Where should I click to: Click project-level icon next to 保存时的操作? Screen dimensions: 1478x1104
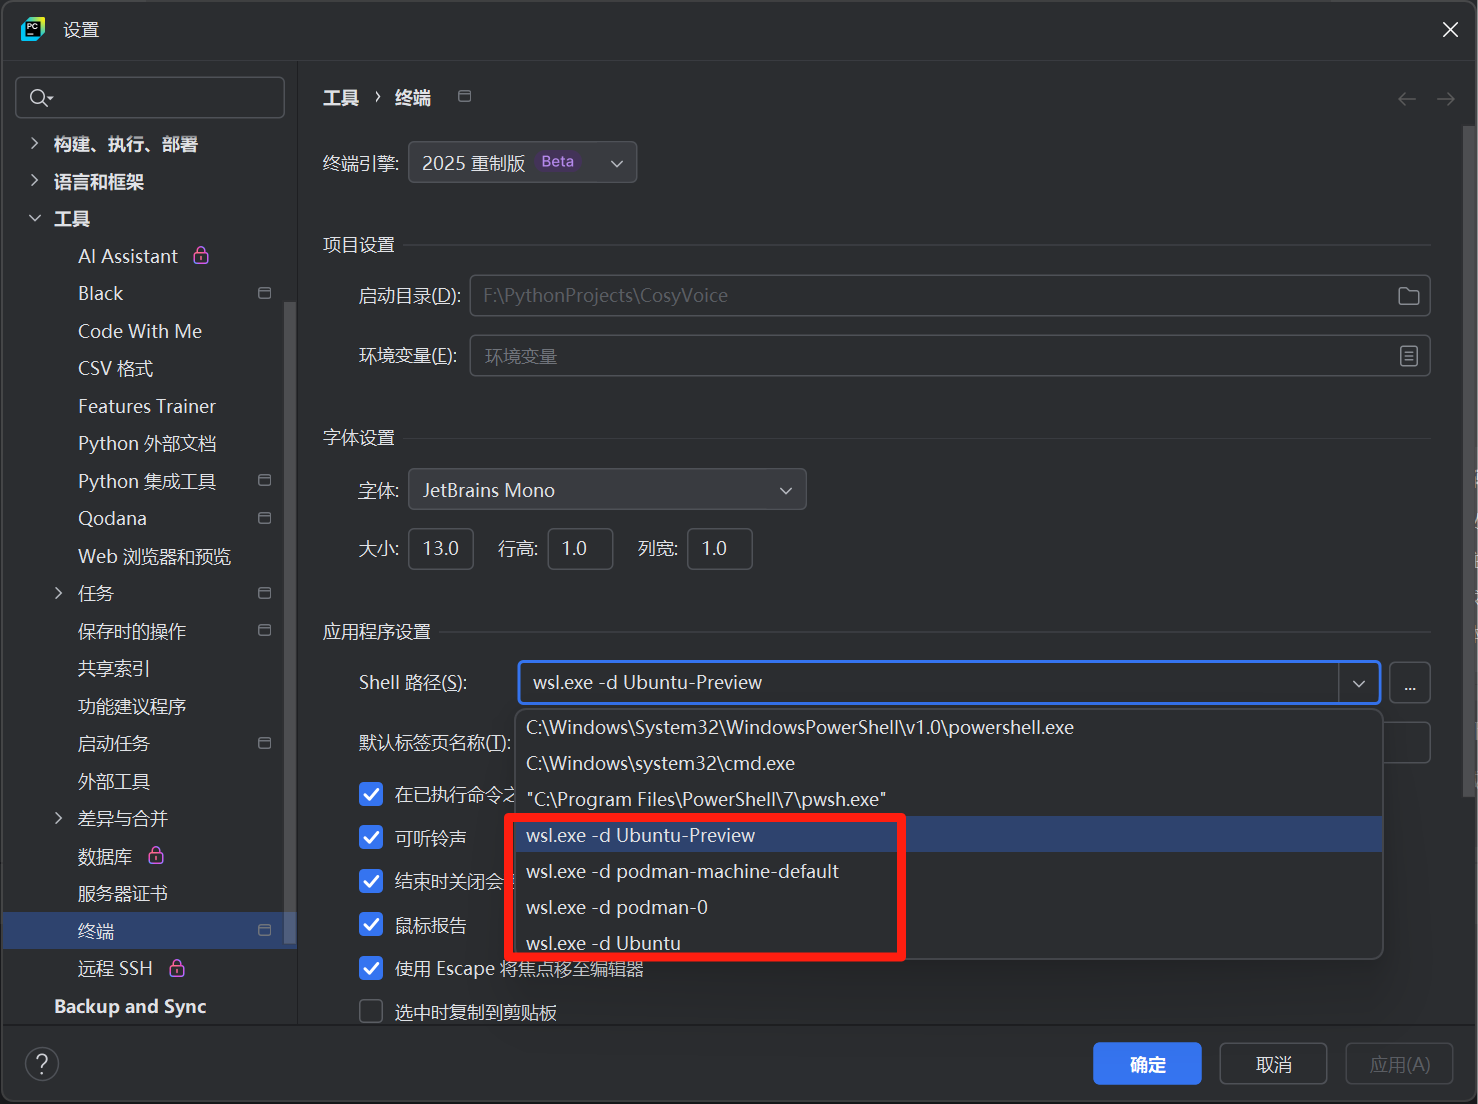264,630
